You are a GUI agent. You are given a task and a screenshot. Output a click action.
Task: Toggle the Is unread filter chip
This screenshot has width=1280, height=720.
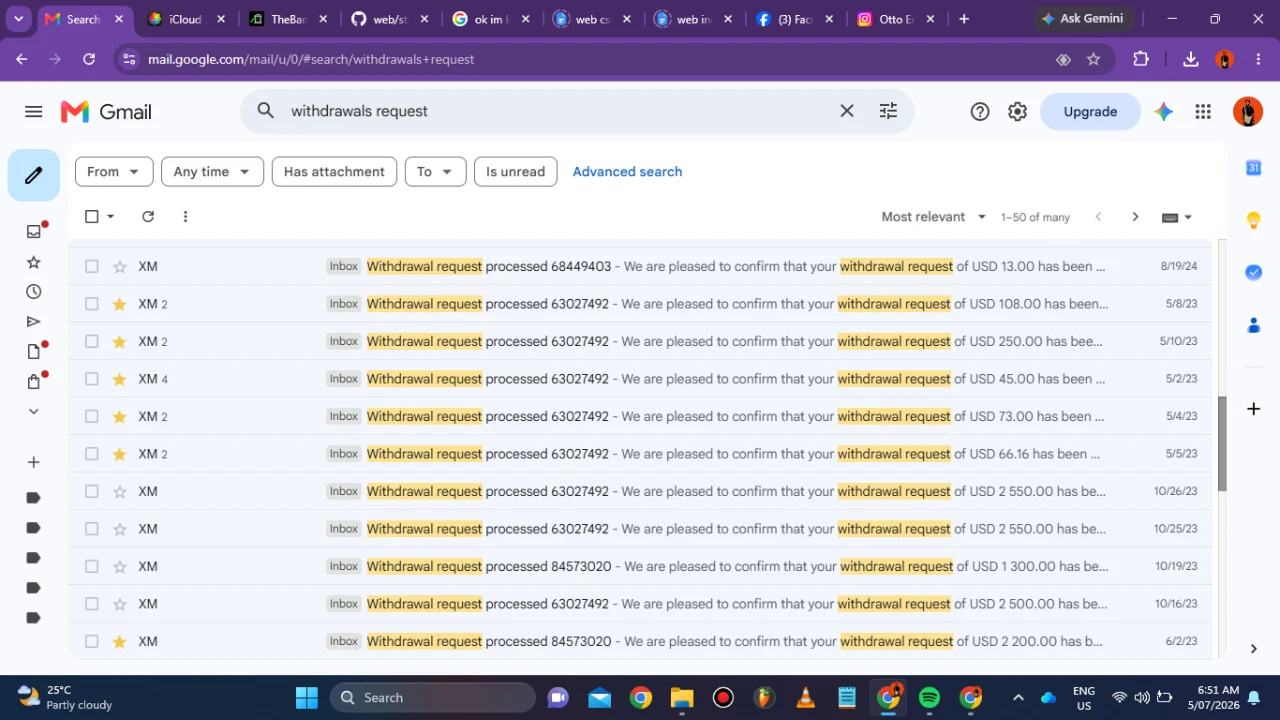pyautogui.click(x=515, y=171)
